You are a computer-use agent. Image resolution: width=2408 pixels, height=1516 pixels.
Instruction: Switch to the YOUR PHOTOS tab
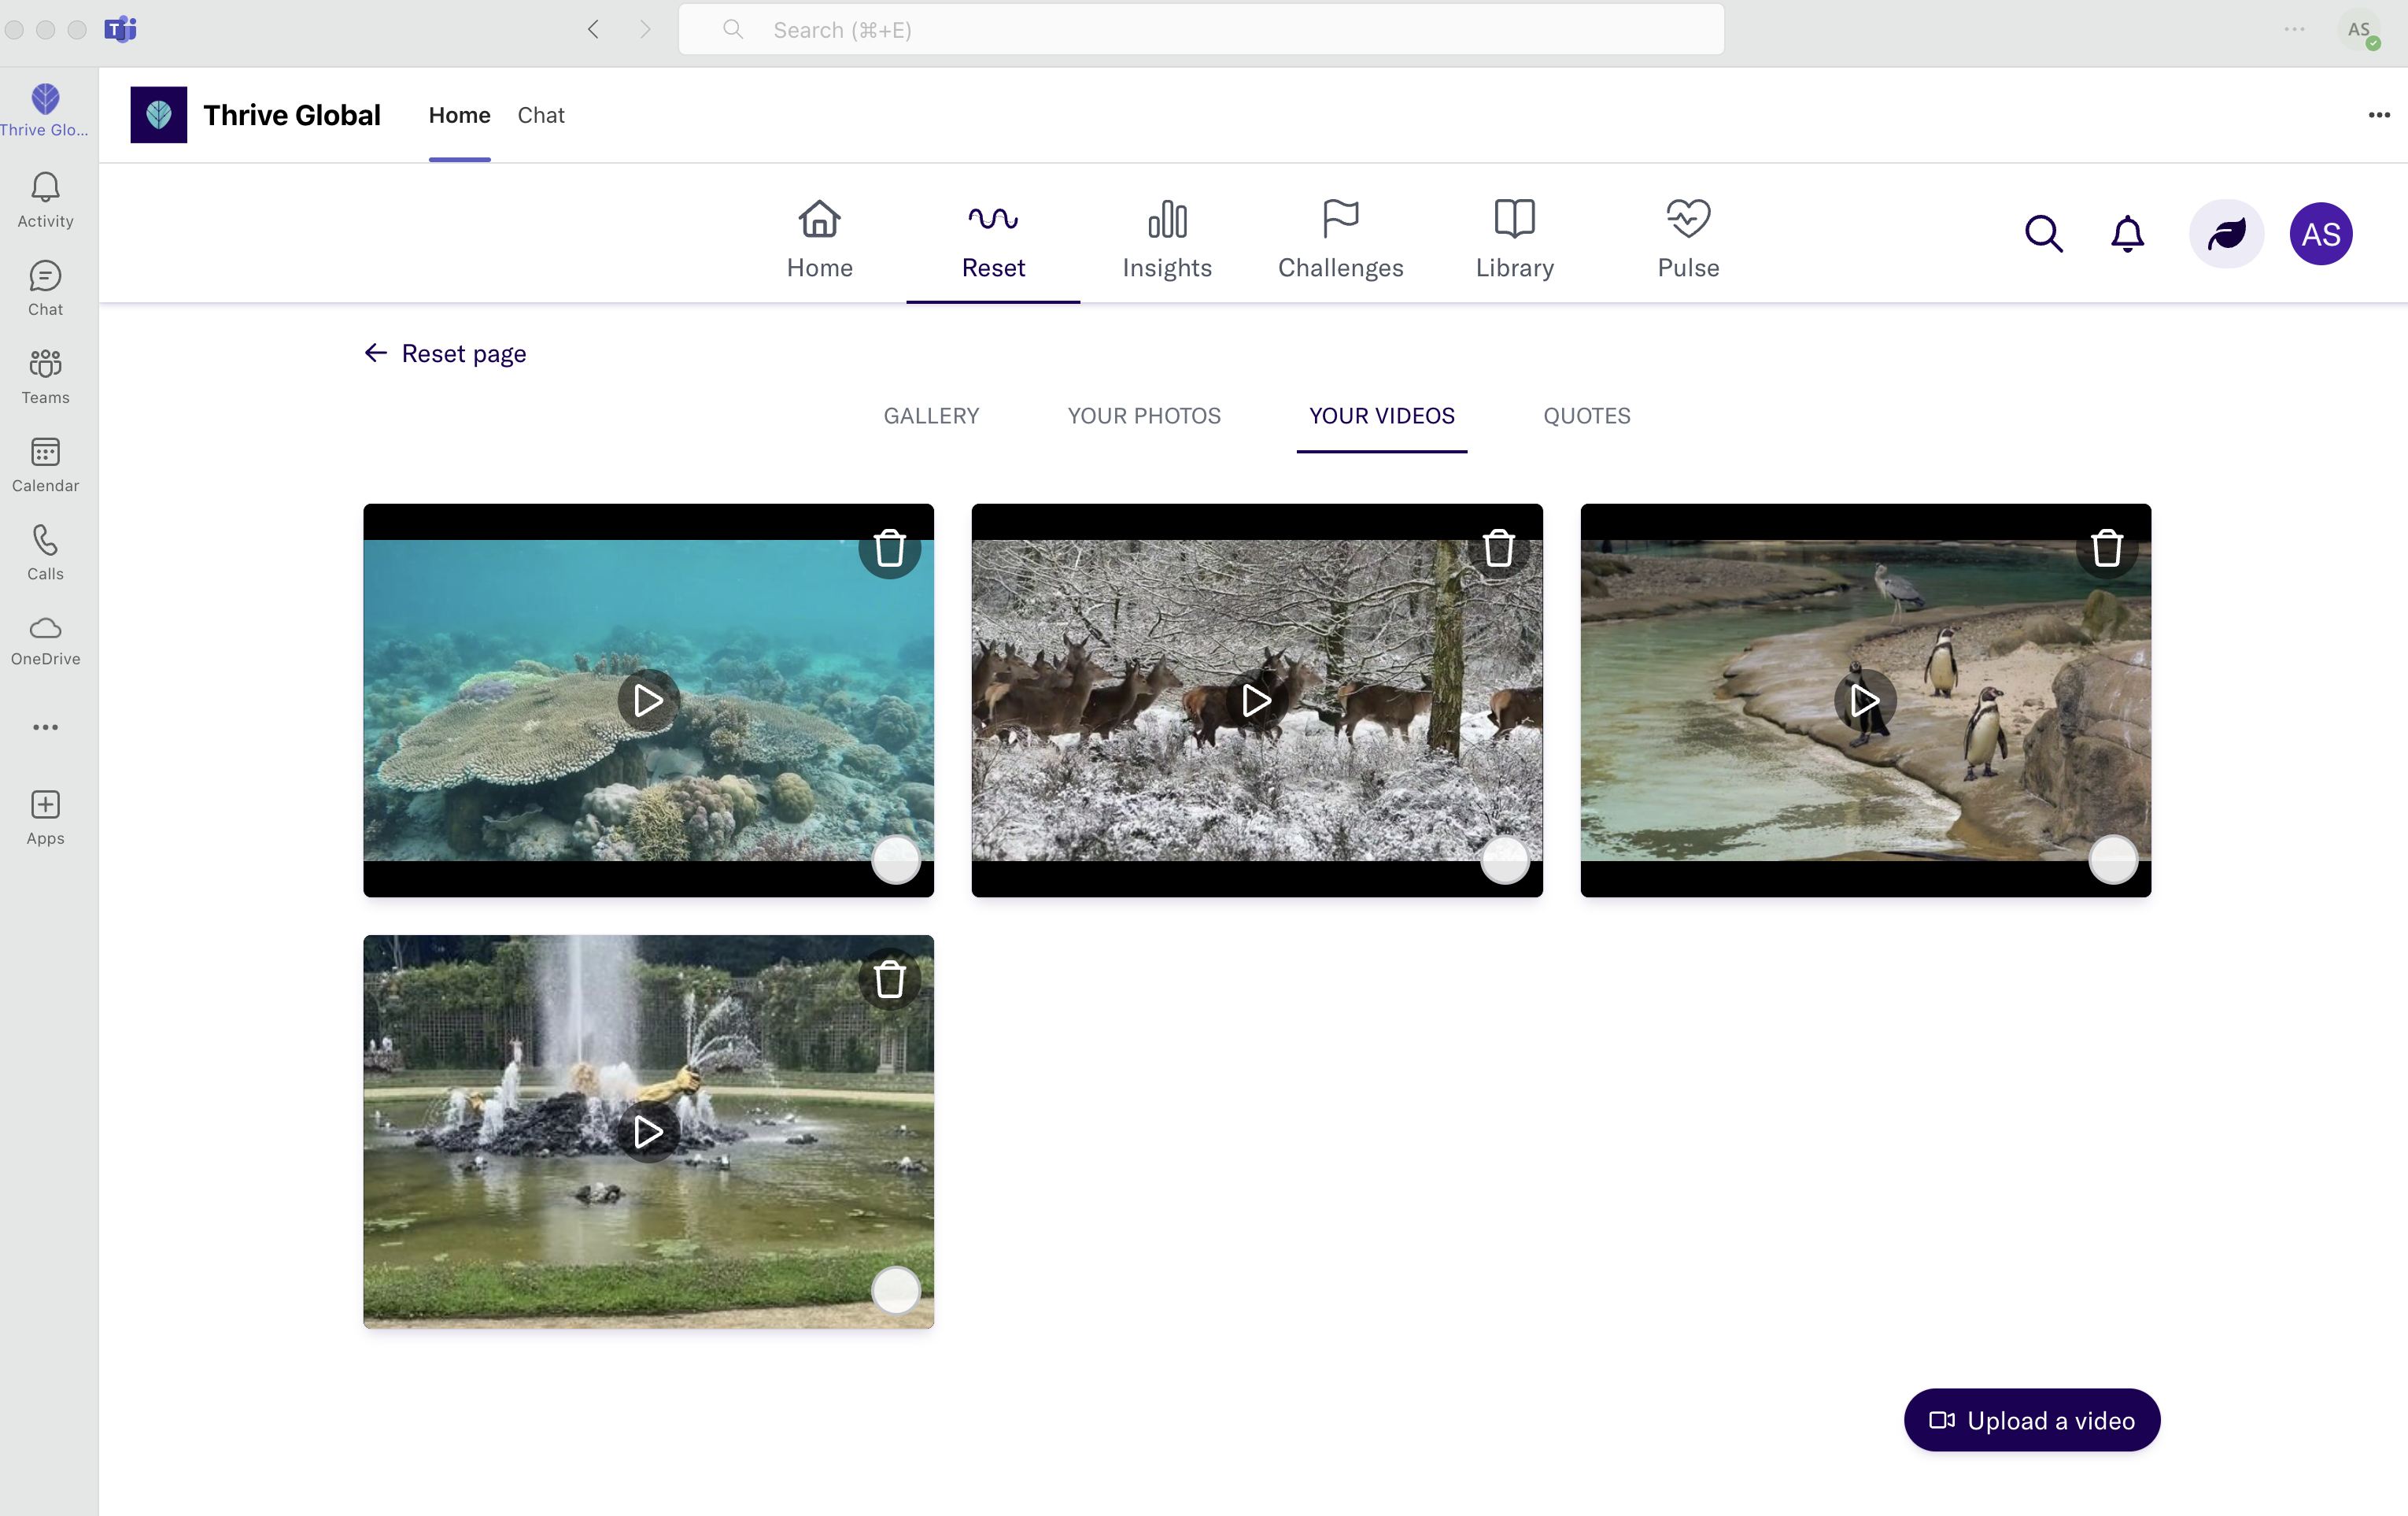coord(1144,416)
